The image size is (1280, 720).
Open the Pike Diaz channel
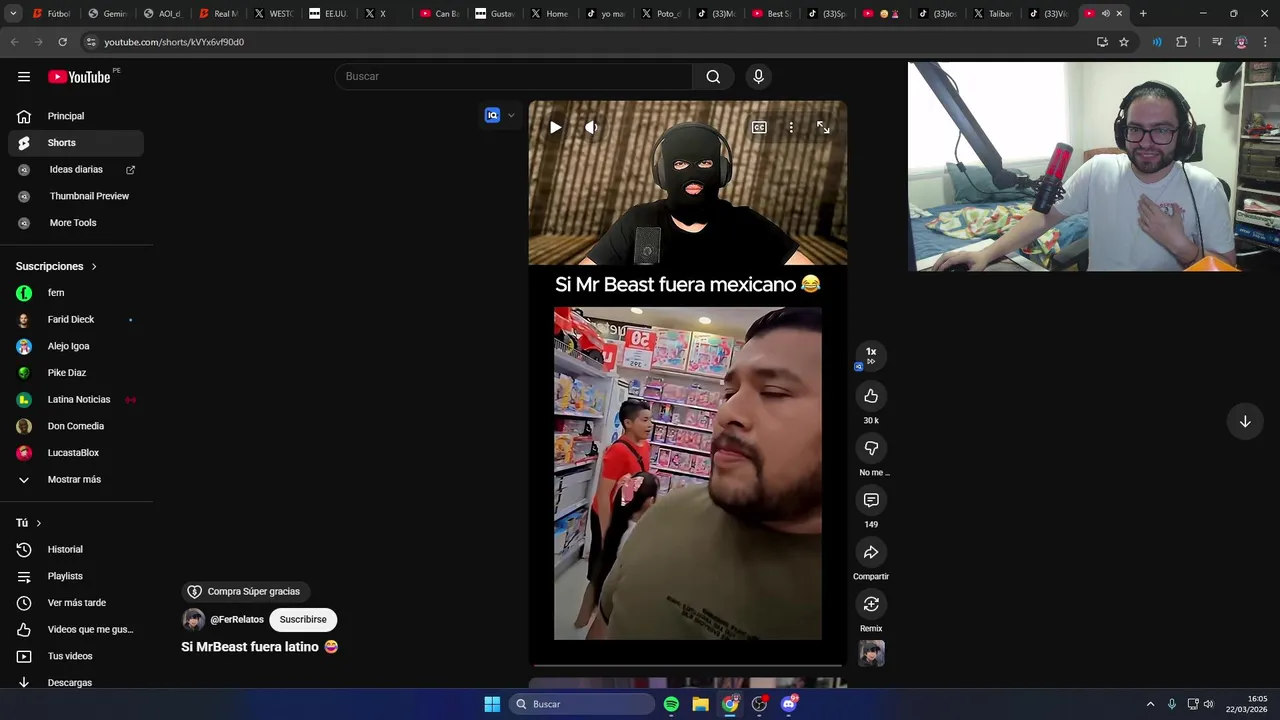76,373
